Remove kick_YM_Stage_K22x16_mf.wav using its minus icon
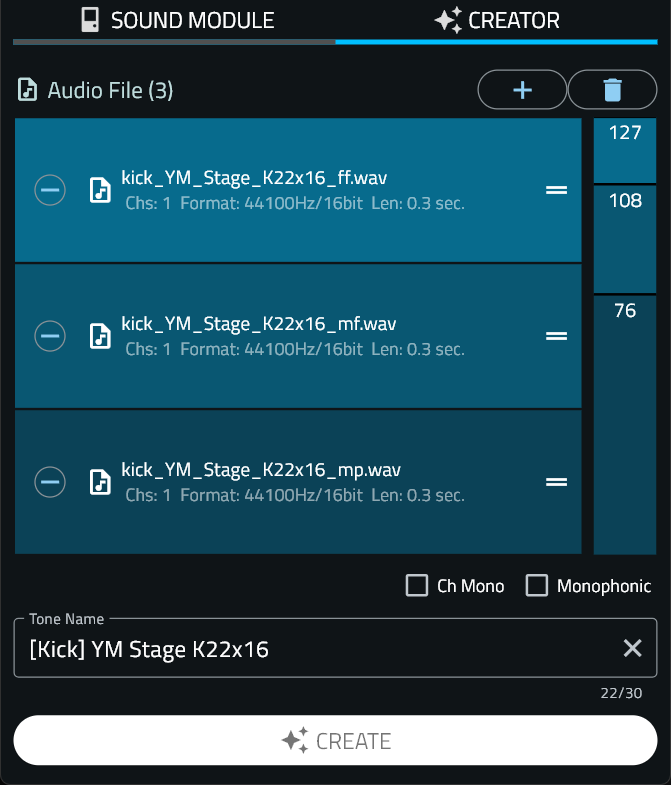This screenshot has height=785, width=671. tap(50, 336)
